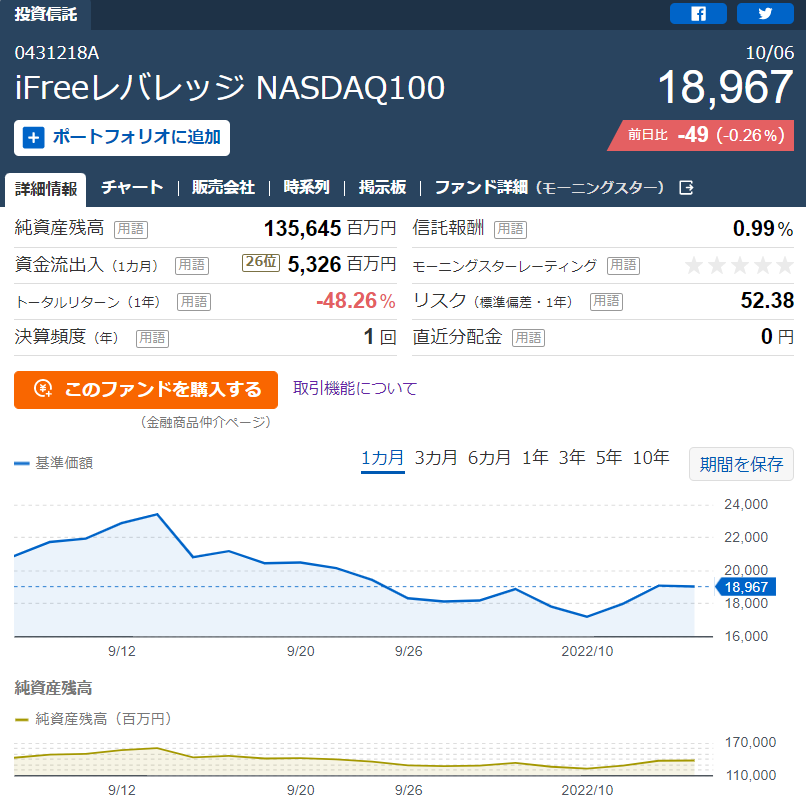Click the 18,967 price marker on the chart
Viewport: 806px width, 805px height.
tap(746, 587)
